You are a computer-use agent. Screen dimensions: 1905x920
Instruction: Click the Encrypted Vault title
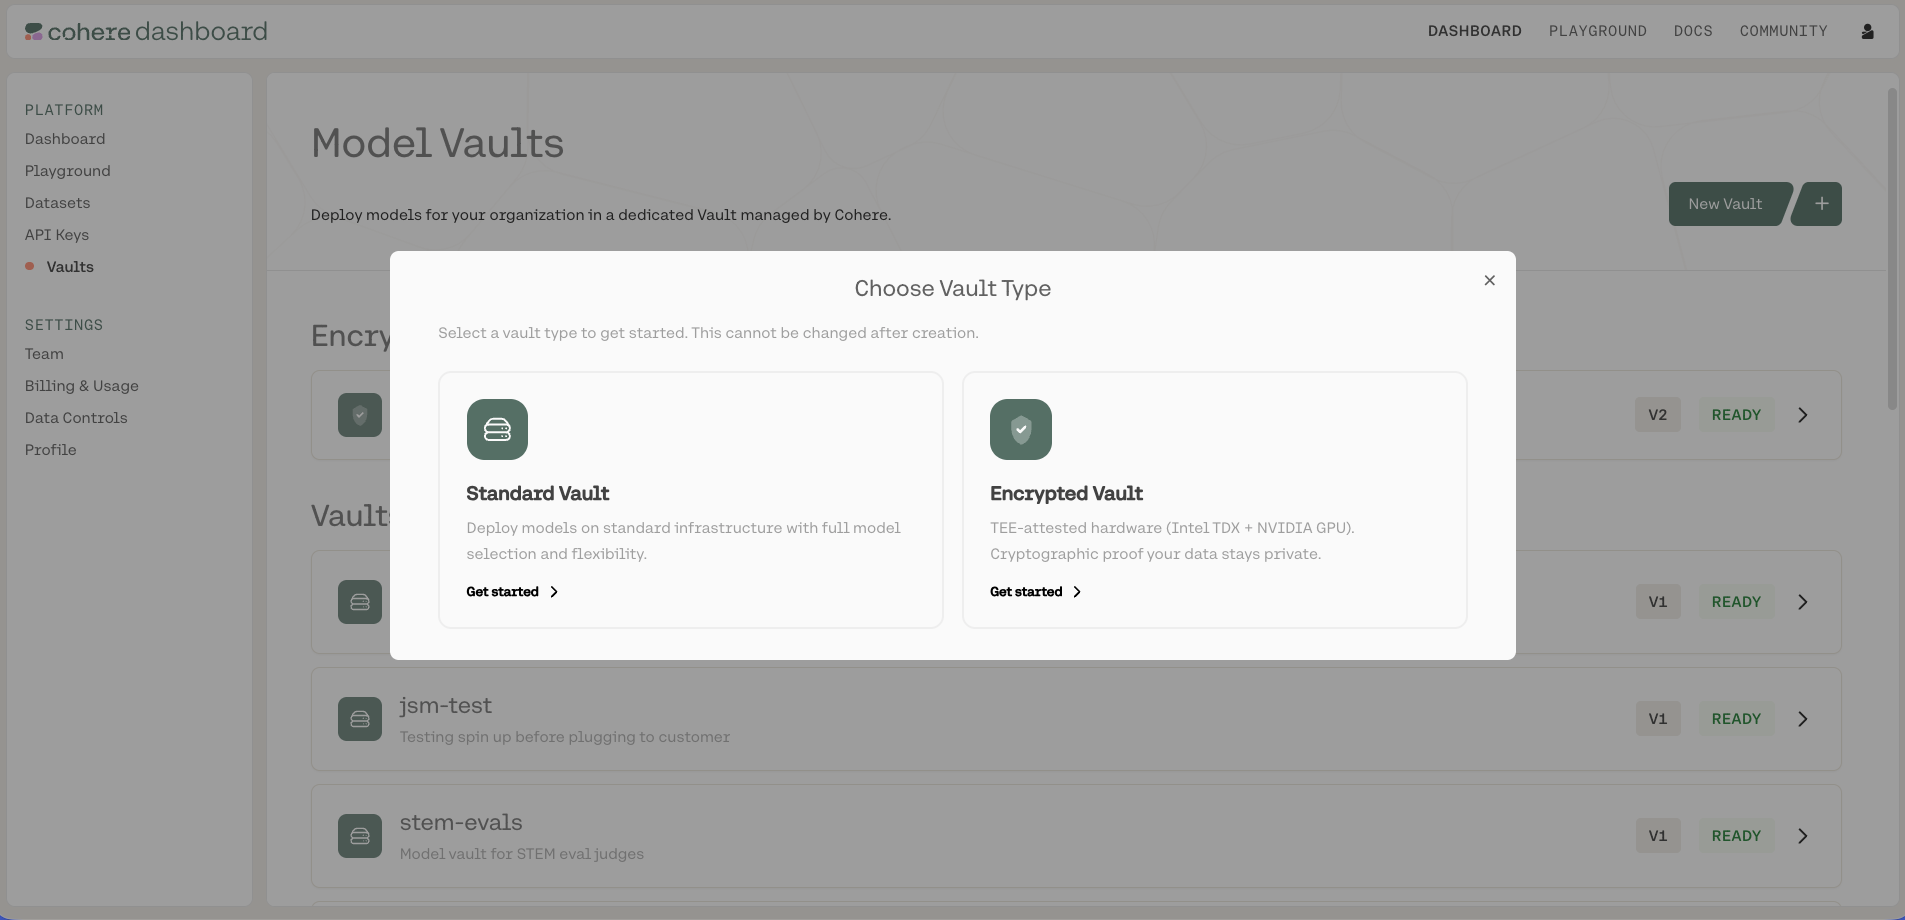(1066, 494)
